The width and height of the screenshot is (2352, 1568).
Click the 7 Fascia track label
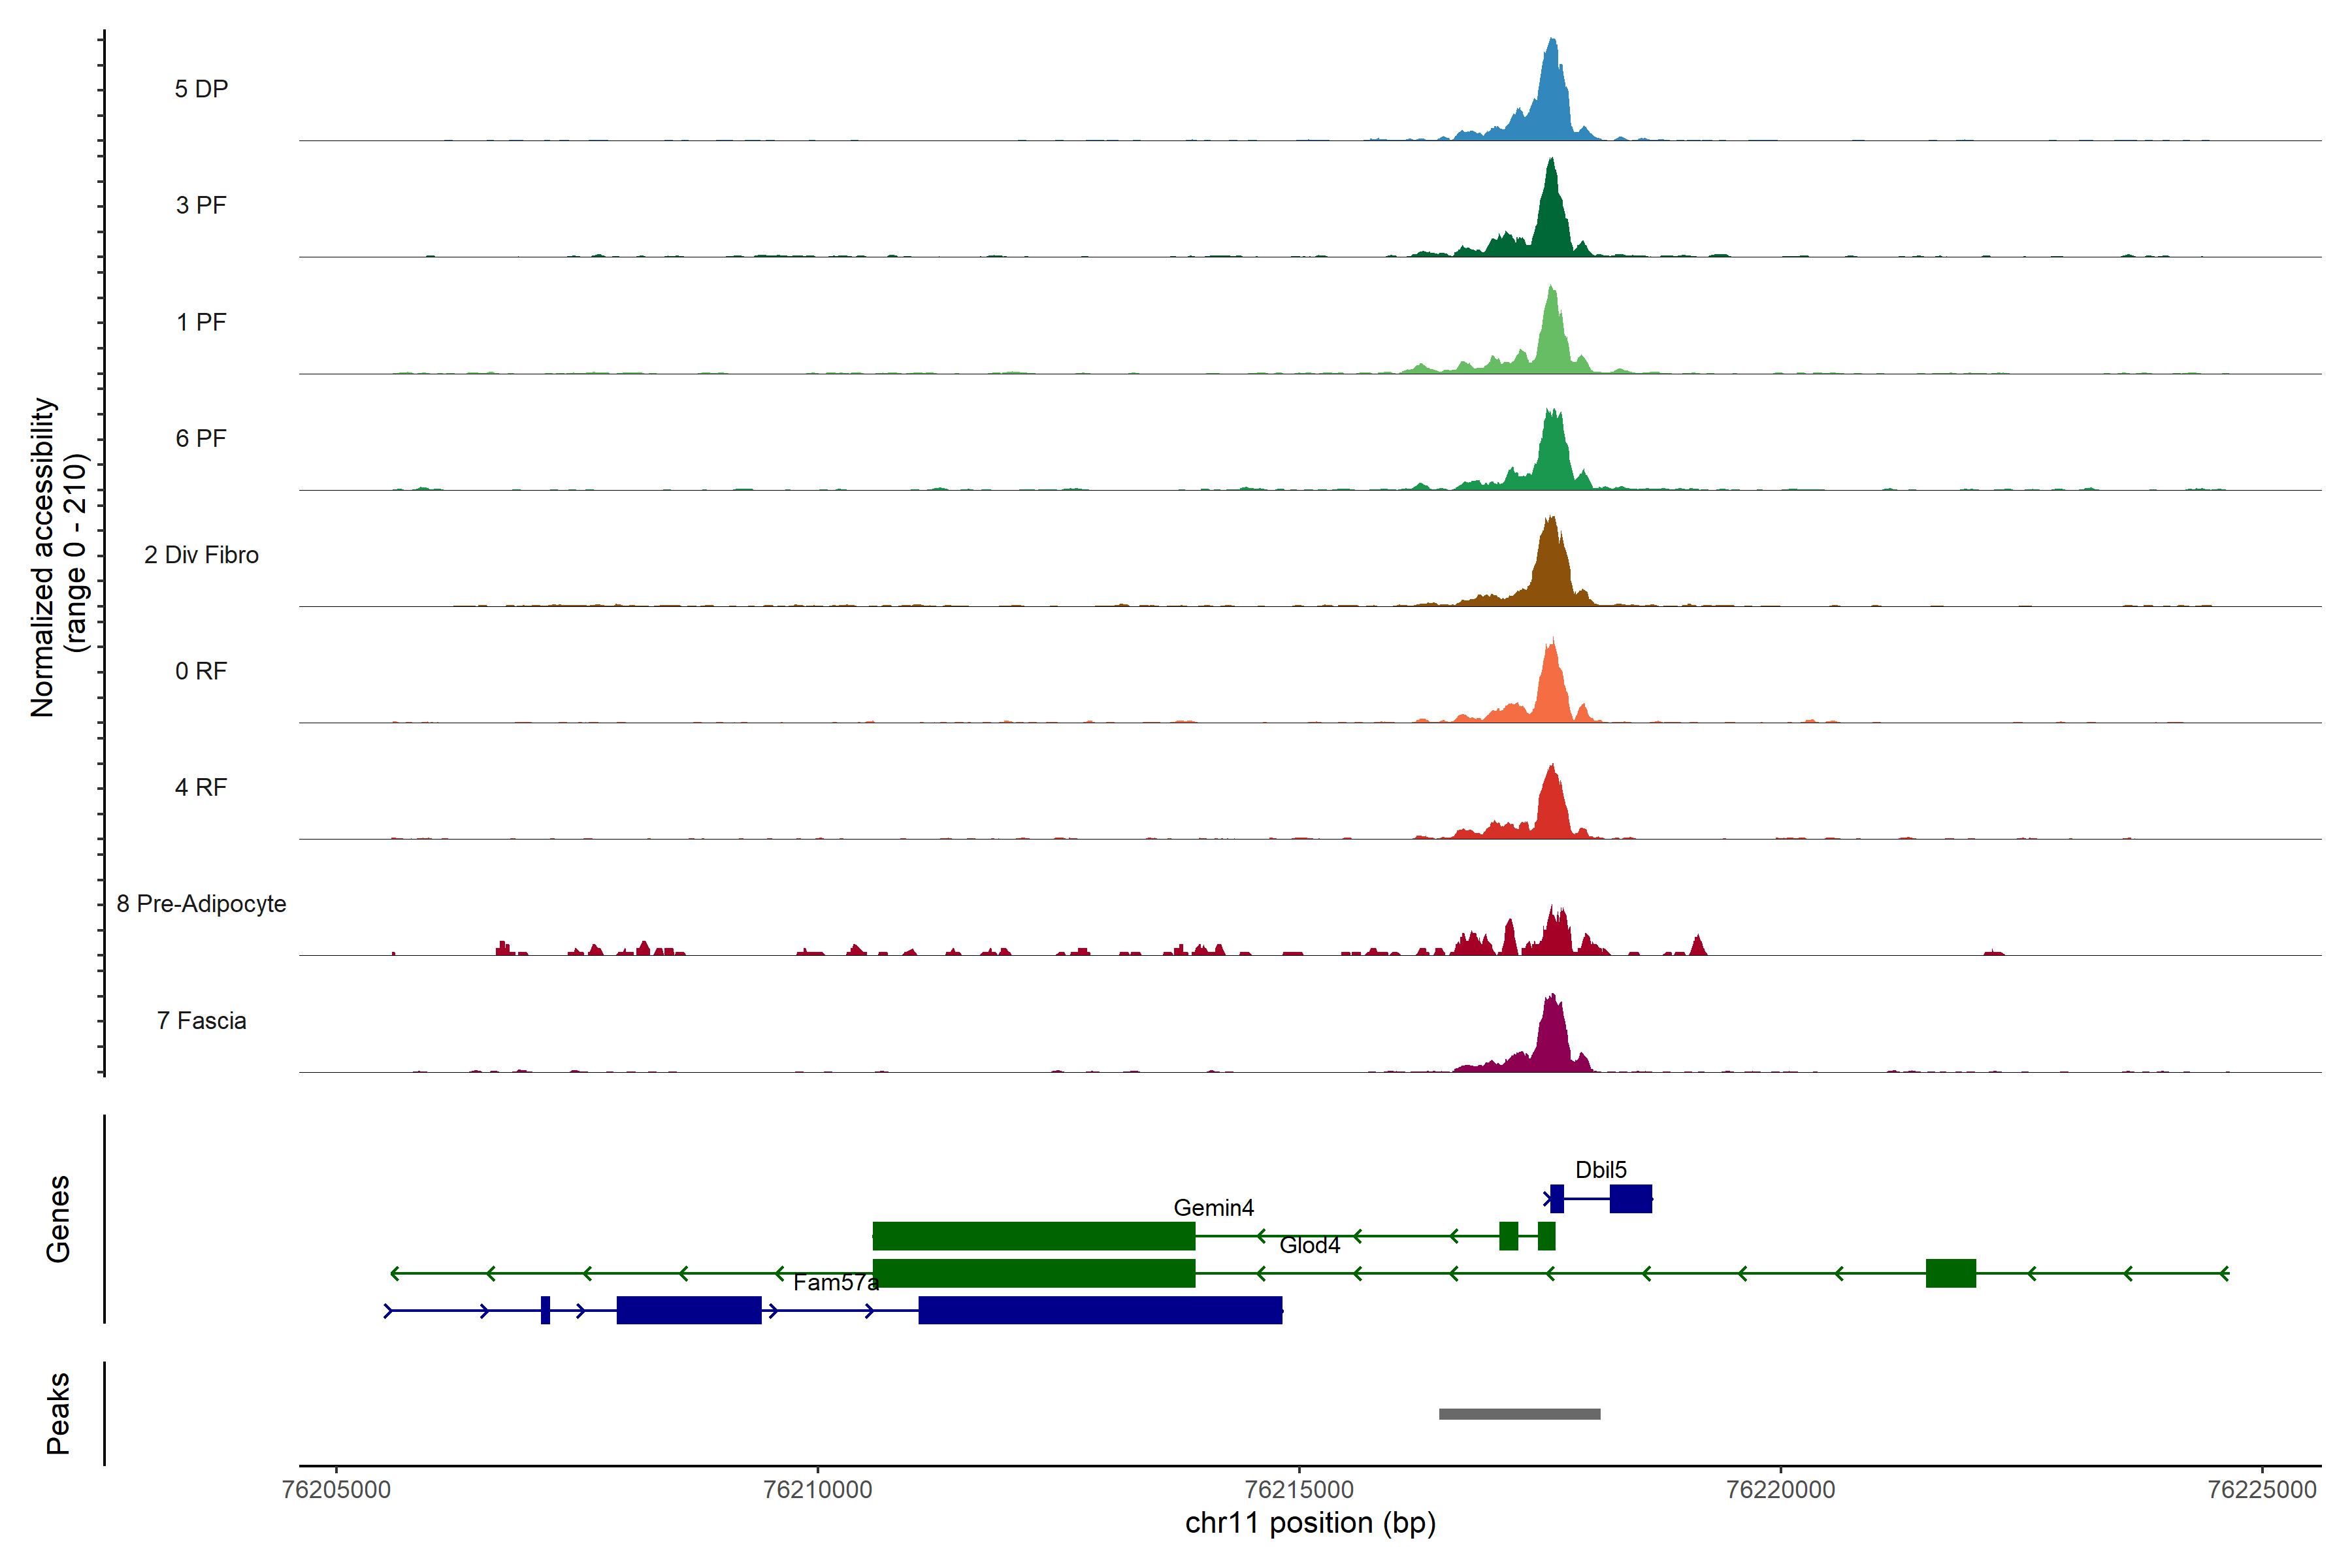(x=201, y=1021)
